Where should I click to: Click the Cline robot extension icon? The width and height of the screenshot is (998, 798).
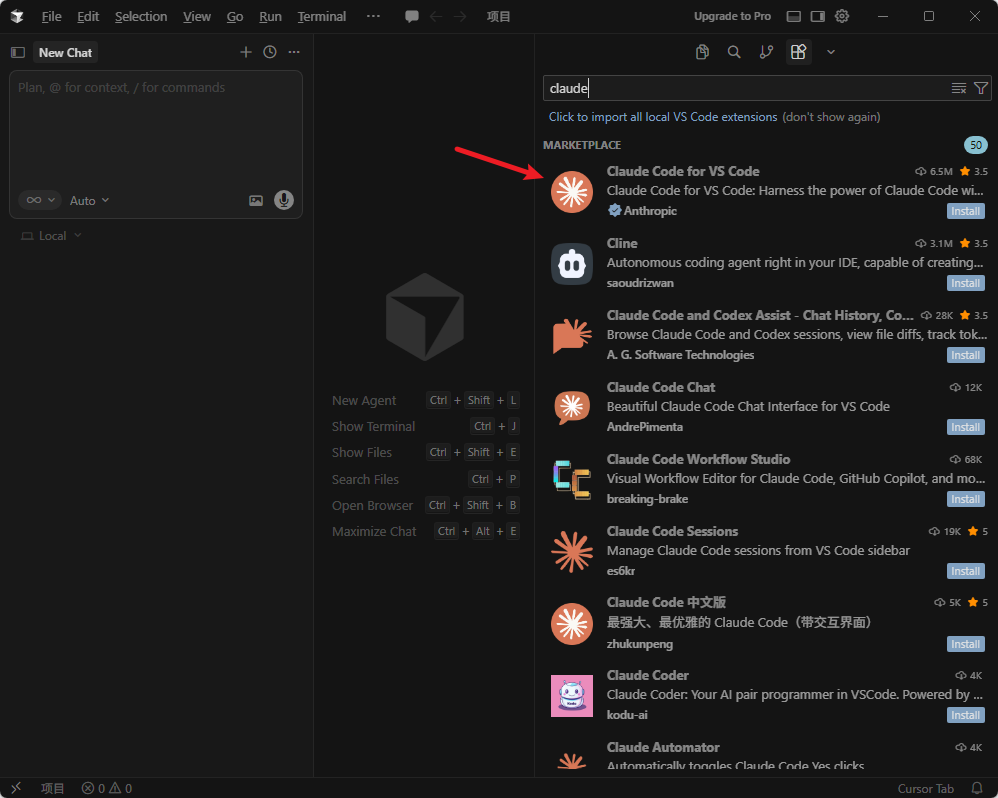point(572,263)
